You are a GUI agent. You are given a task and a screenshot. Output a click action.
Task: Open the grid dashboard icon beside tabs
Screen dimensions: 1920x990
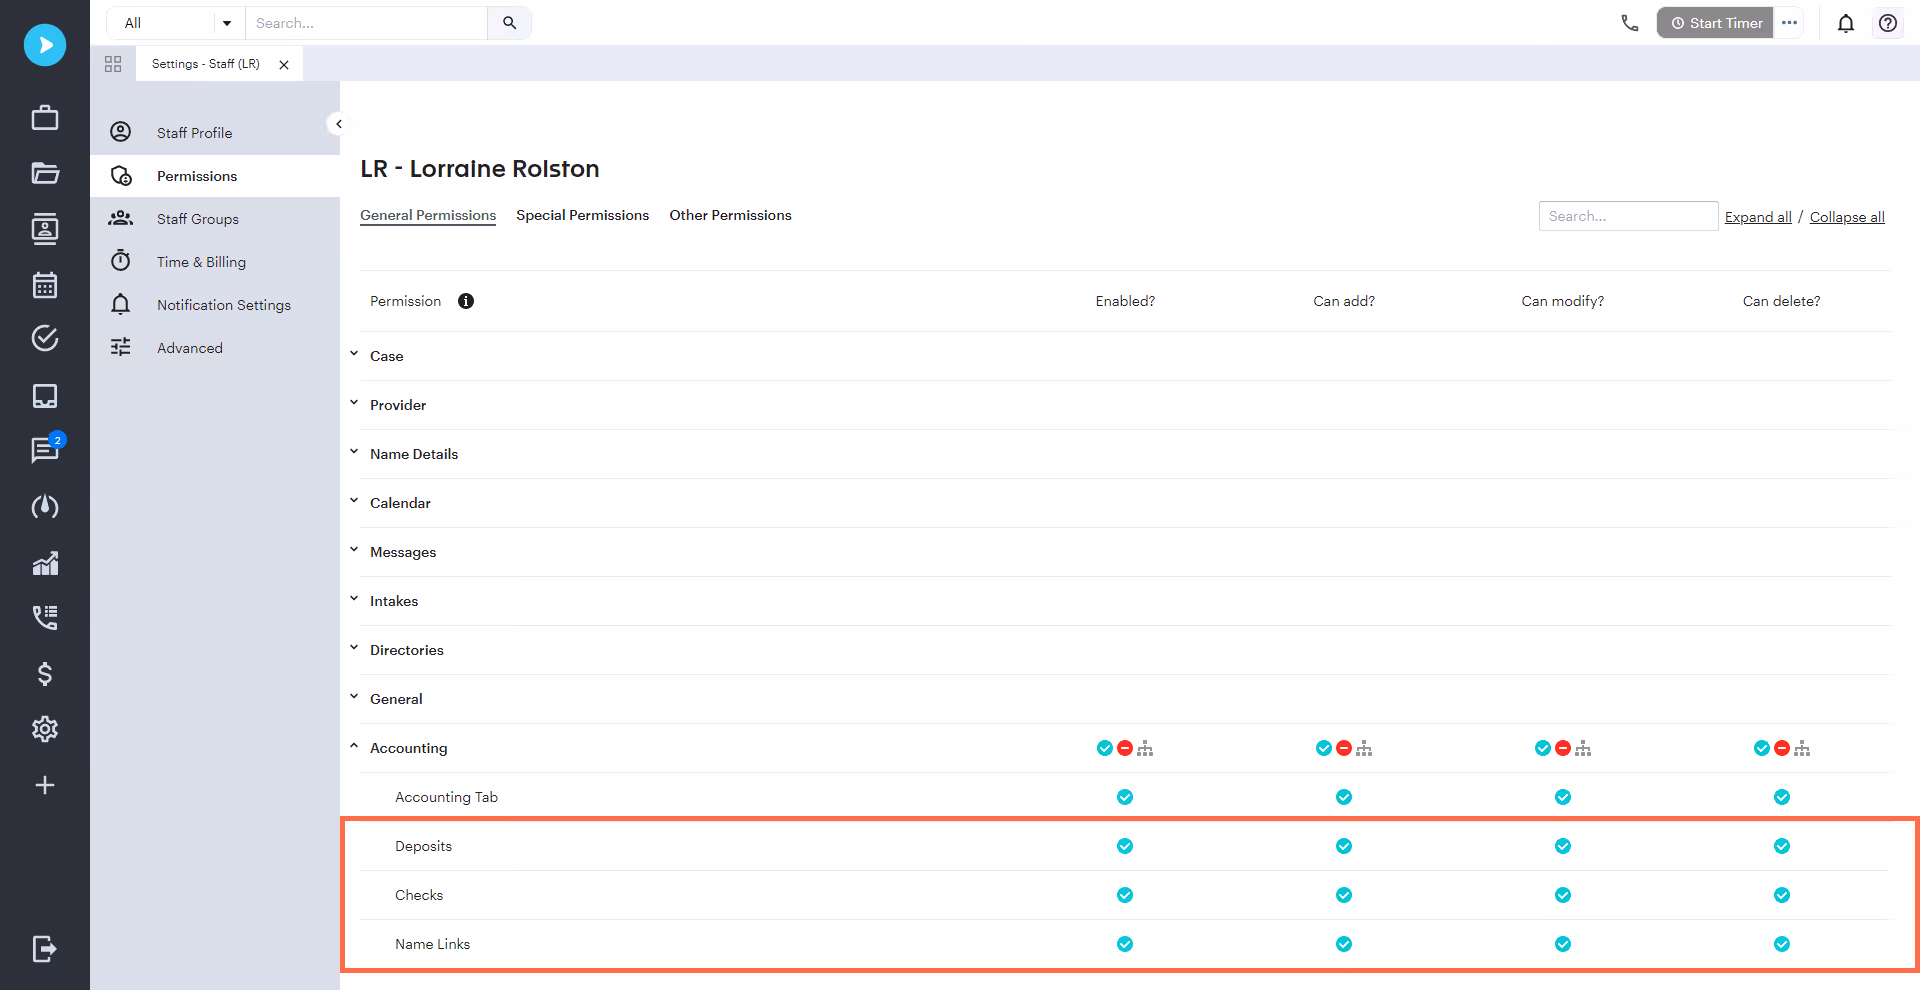(x=113, y=64)
